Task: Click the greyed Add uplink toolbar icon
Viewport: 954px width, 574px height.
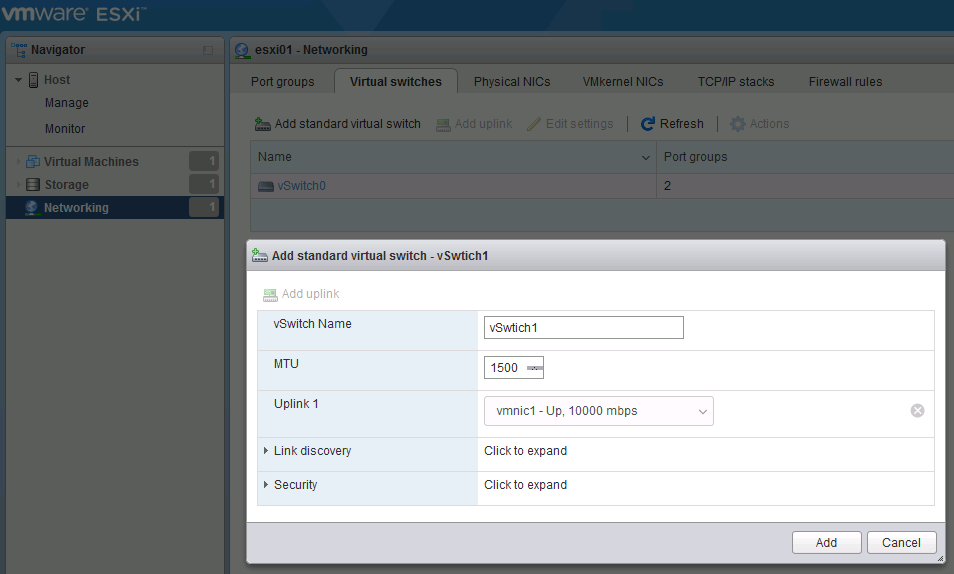Action: pos(444,125)
